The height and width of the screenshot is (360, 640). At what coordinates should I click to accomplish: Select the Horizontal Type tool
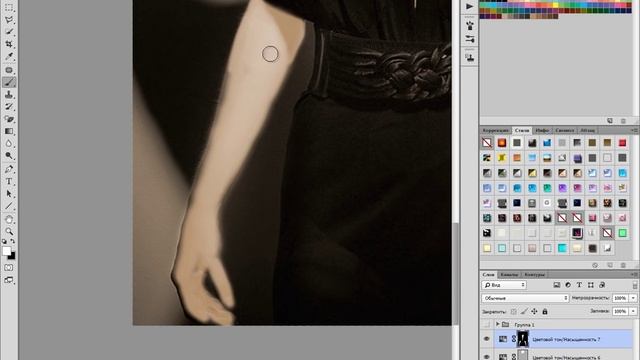[9, 182]
